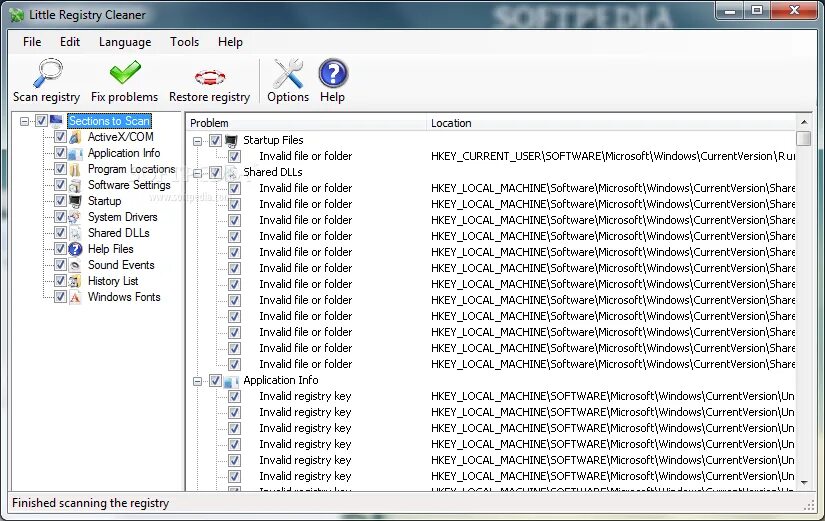Click the Help Files question icon
825x521 pixels.
75,249
